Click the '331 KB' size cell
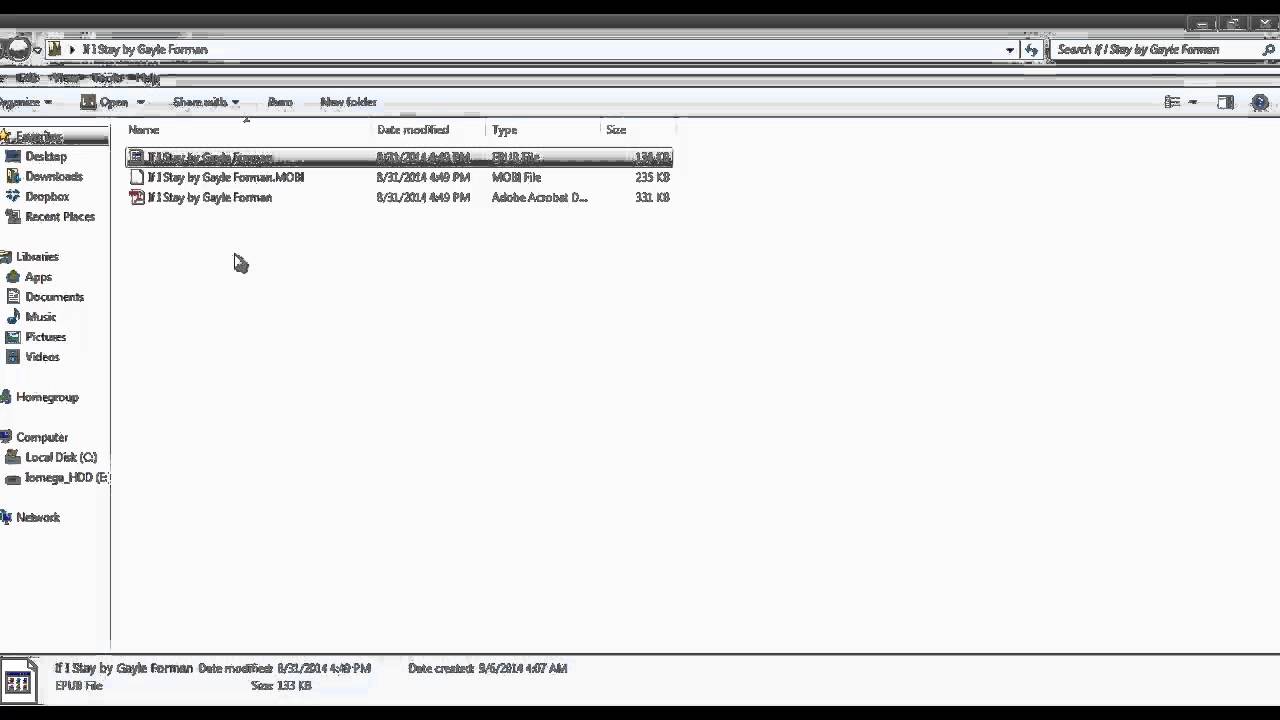 [x=652, y=197]
